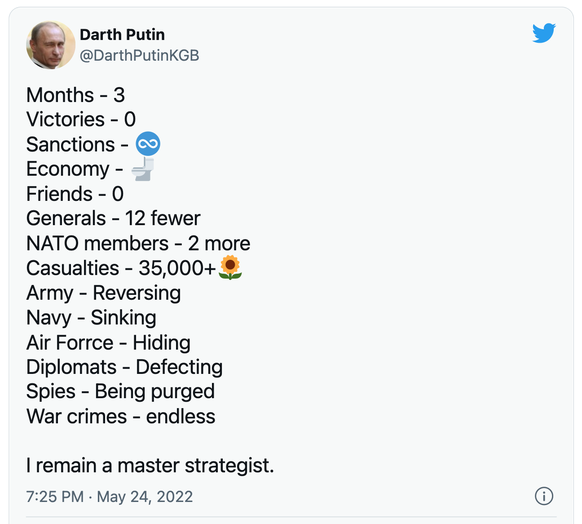Viewport: 582px width, 524px height.
Task: Click the 'War crimes - endless' text
Action: [x=121, y=416]
